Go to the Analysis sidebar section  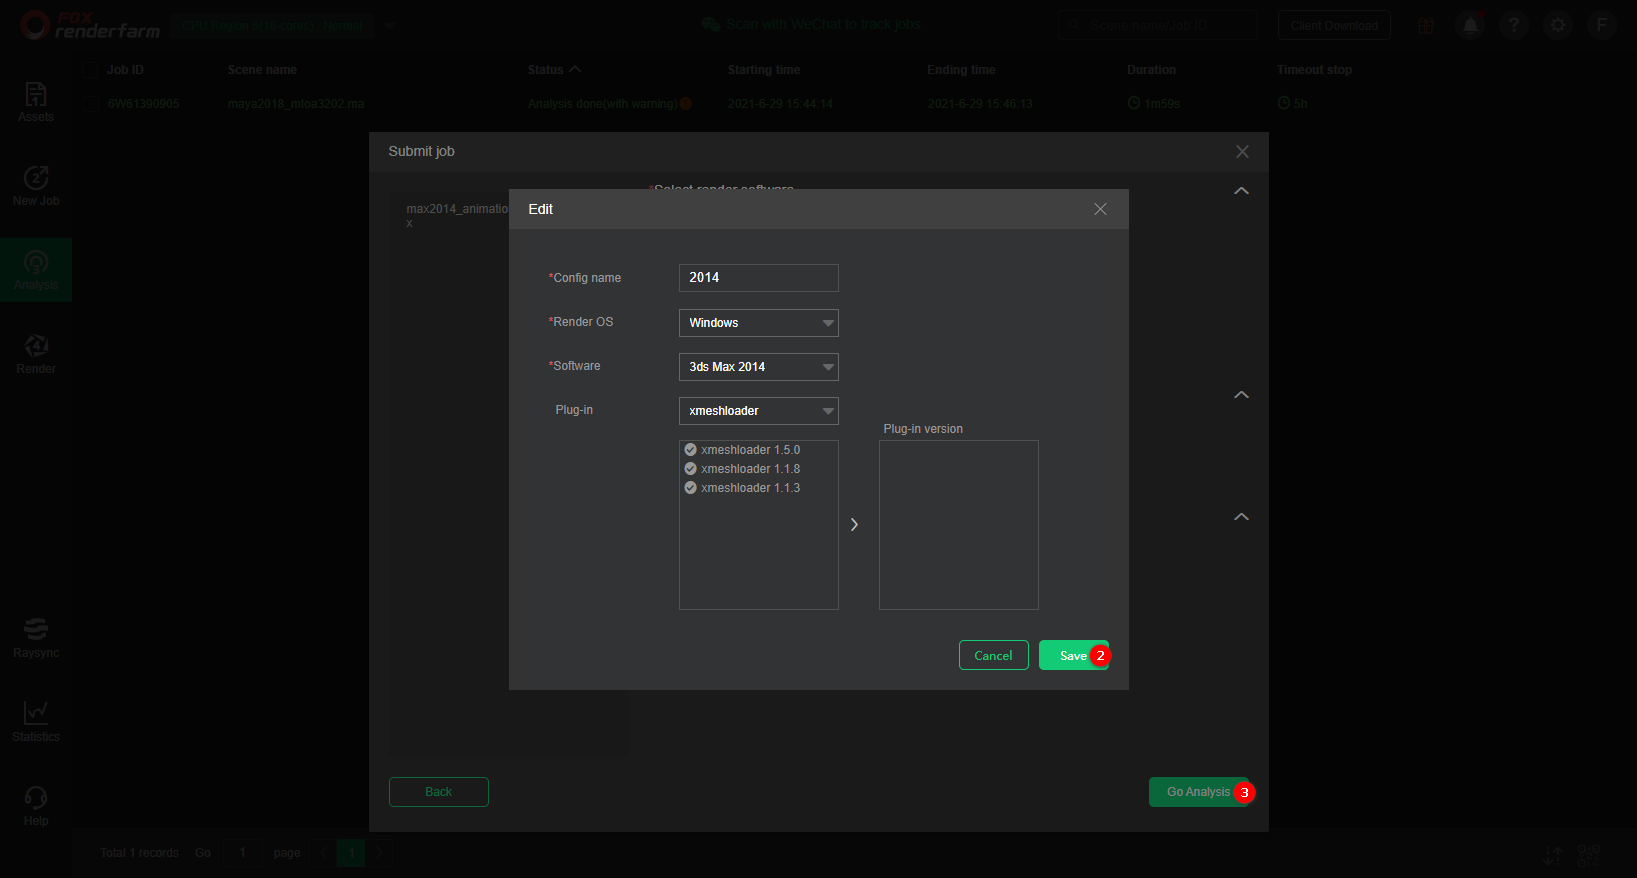point(36,270)
